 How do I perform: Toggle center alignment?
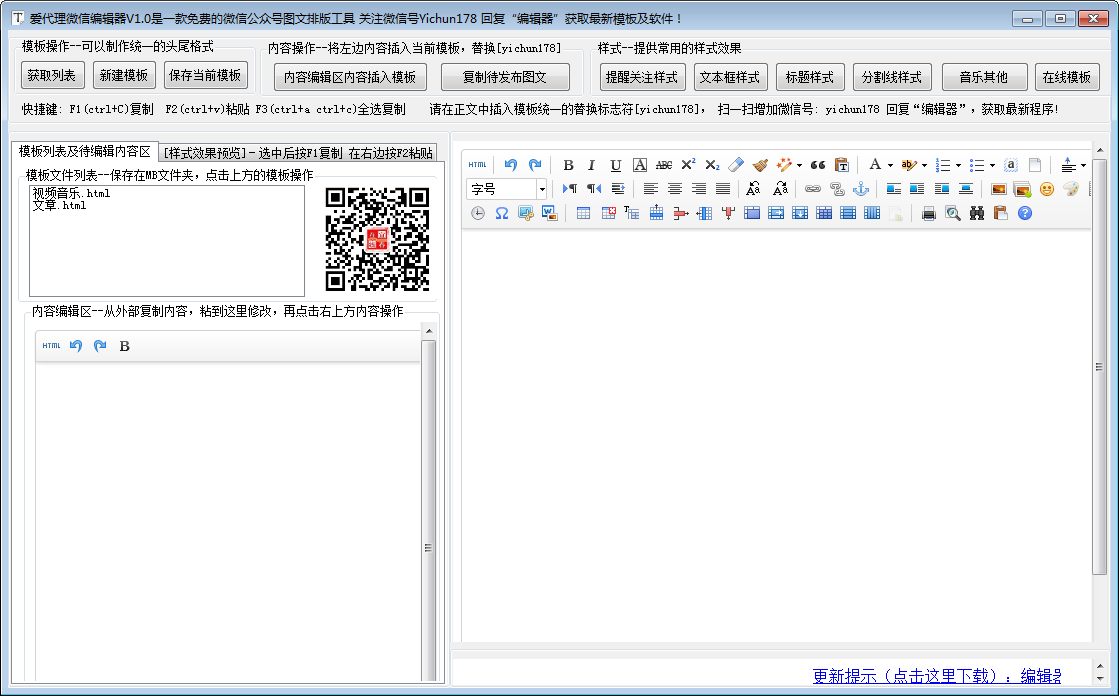pos(674,188)
